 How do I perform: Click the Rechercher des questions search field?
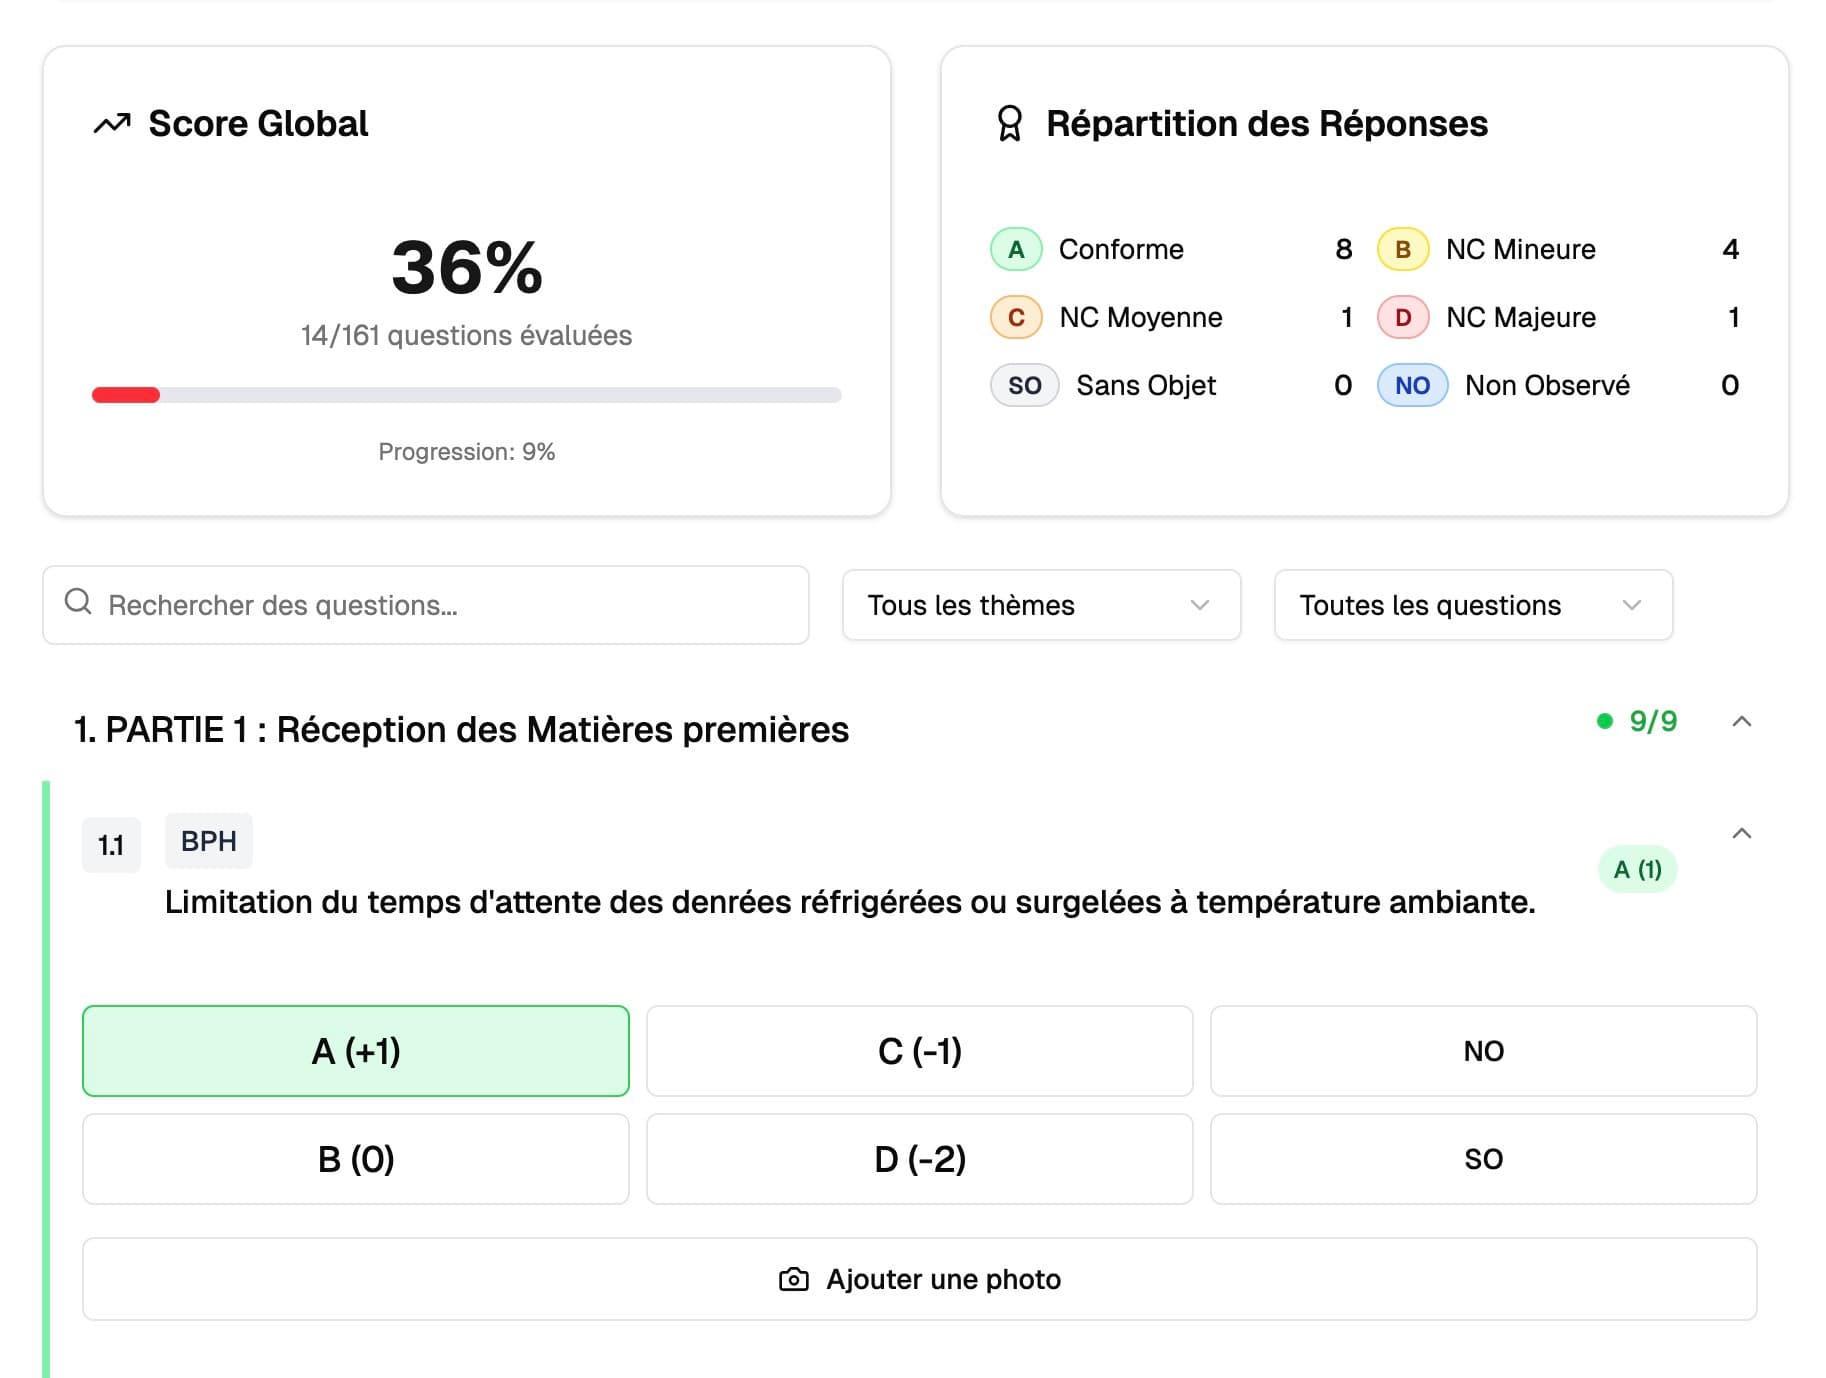pos(440,605)
